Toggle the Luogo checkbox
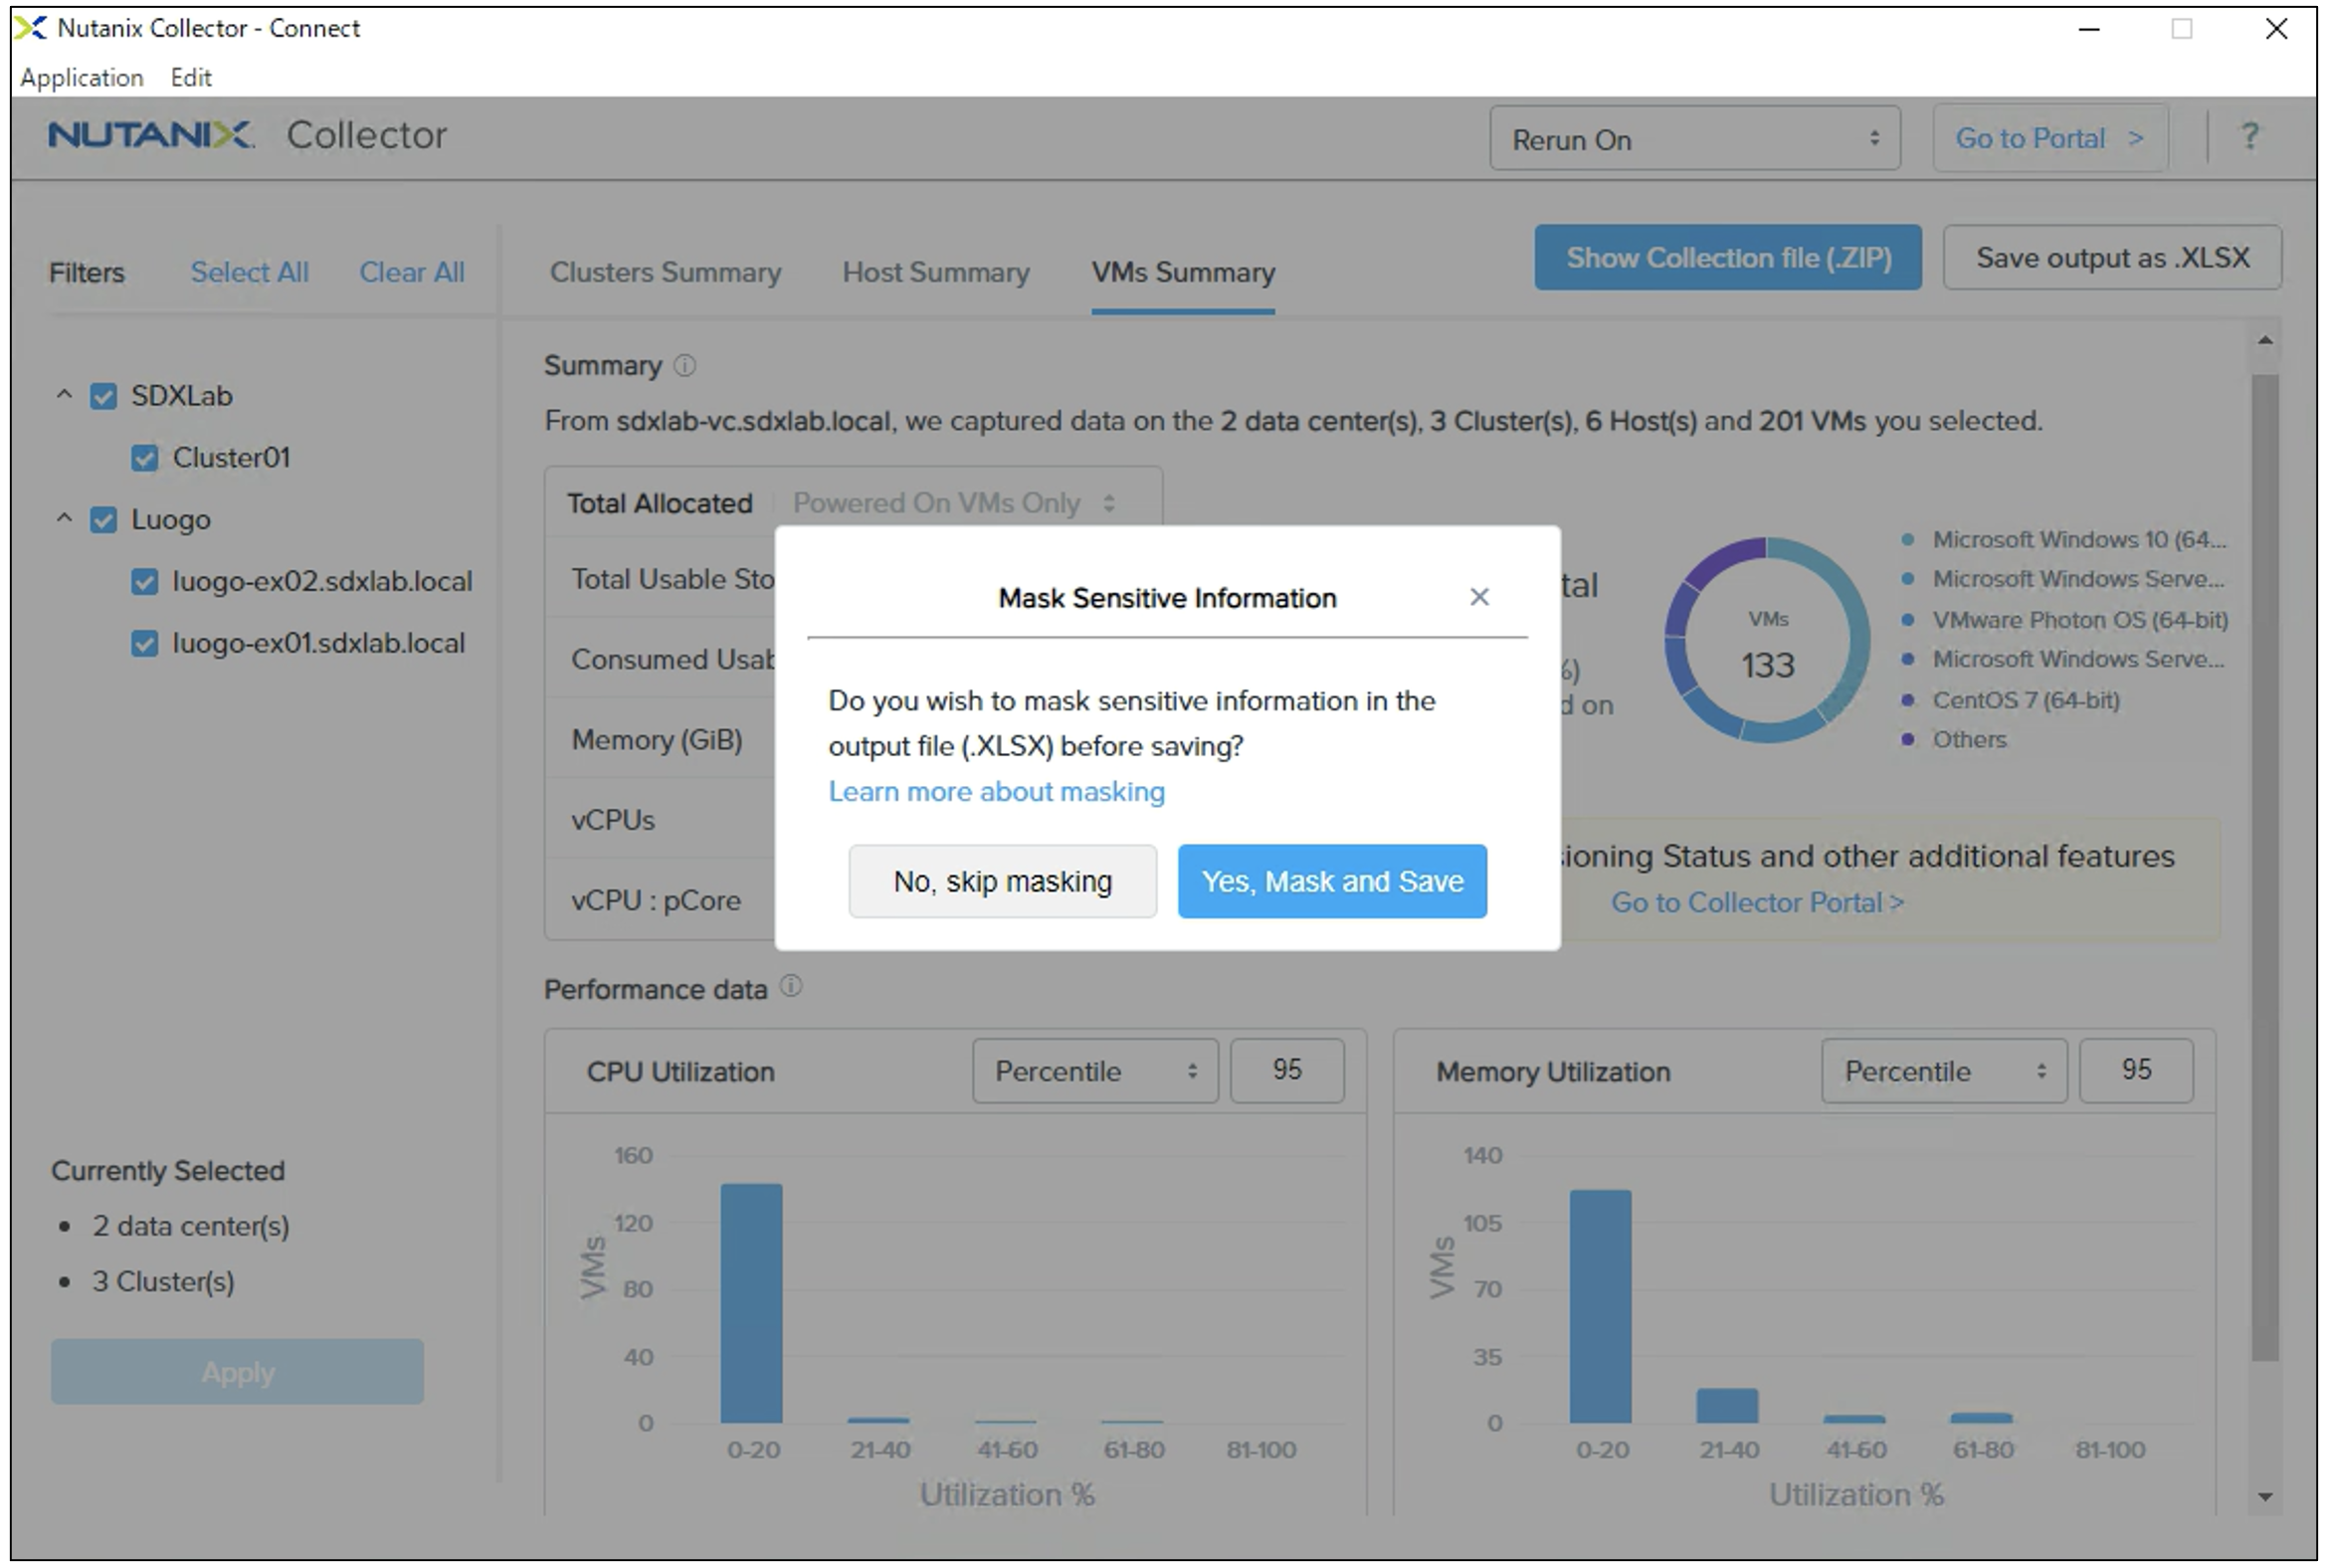The width and height of the screenshot is (2328, 1568). pyautogui.click(x=103, y=520)
